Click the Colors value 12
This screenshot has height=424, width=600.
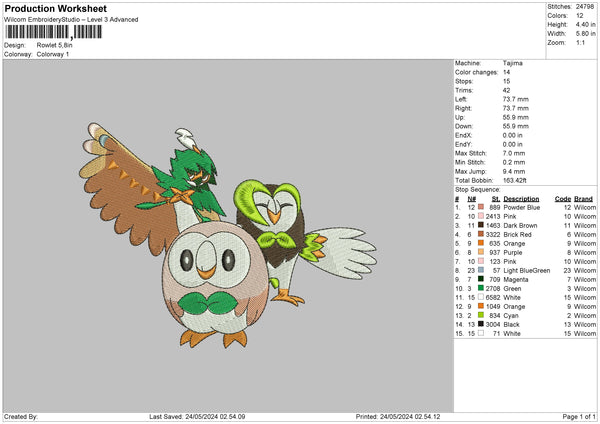click(579, 16)
